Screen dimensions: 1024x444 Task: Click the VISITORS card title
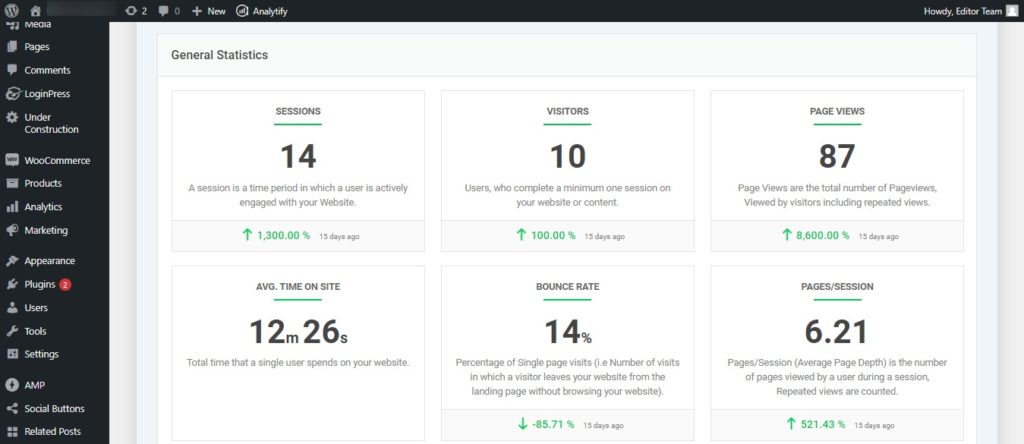(568, 111)
